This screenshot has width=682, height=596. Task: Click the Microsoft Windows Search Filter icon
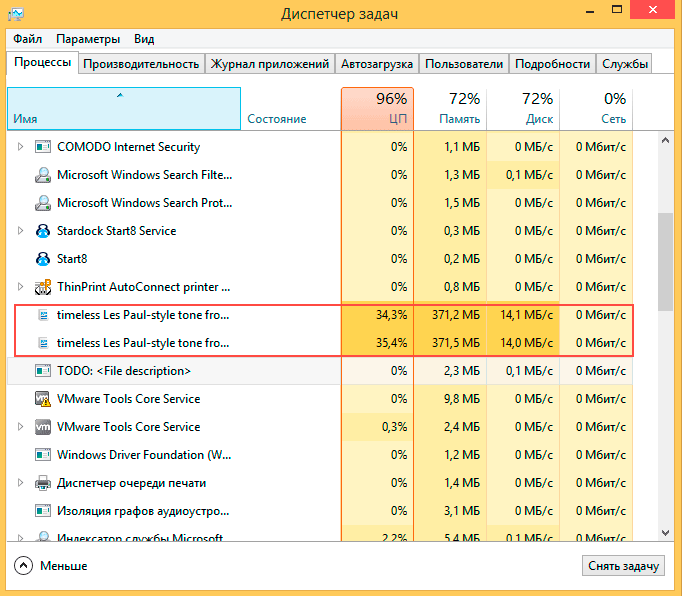coord(43,175)
